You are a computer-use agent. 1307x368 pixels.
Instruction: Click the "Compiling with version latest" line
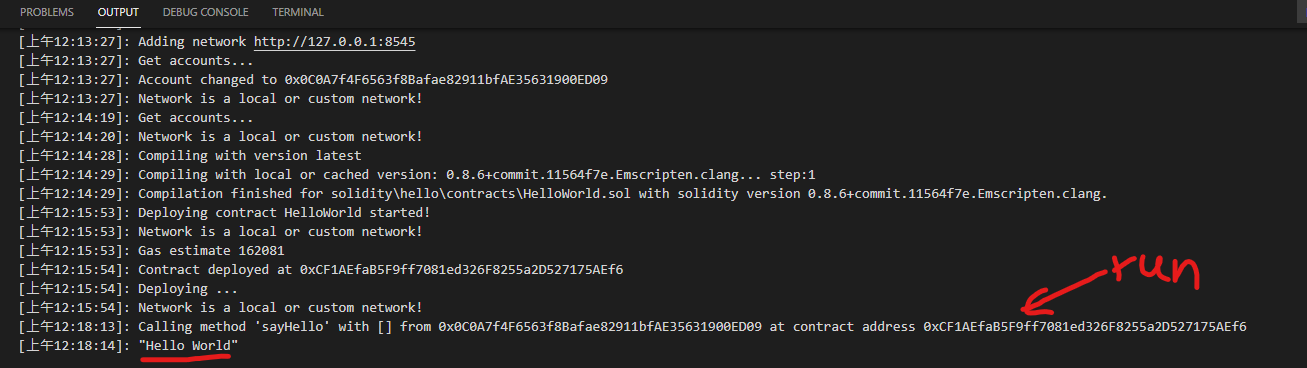(250, 156)
